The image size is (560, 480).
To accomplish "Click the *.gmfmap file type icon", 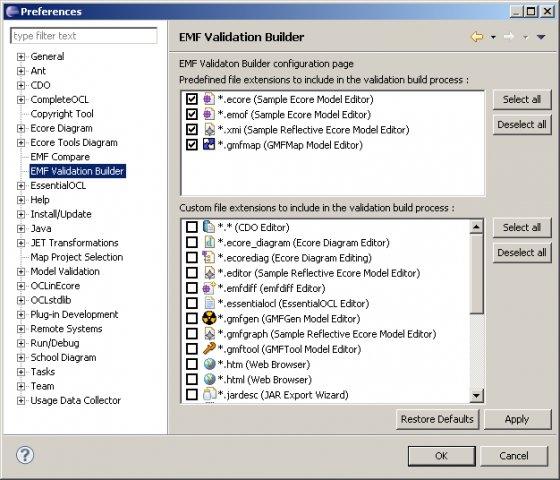I will click(209, 145).
